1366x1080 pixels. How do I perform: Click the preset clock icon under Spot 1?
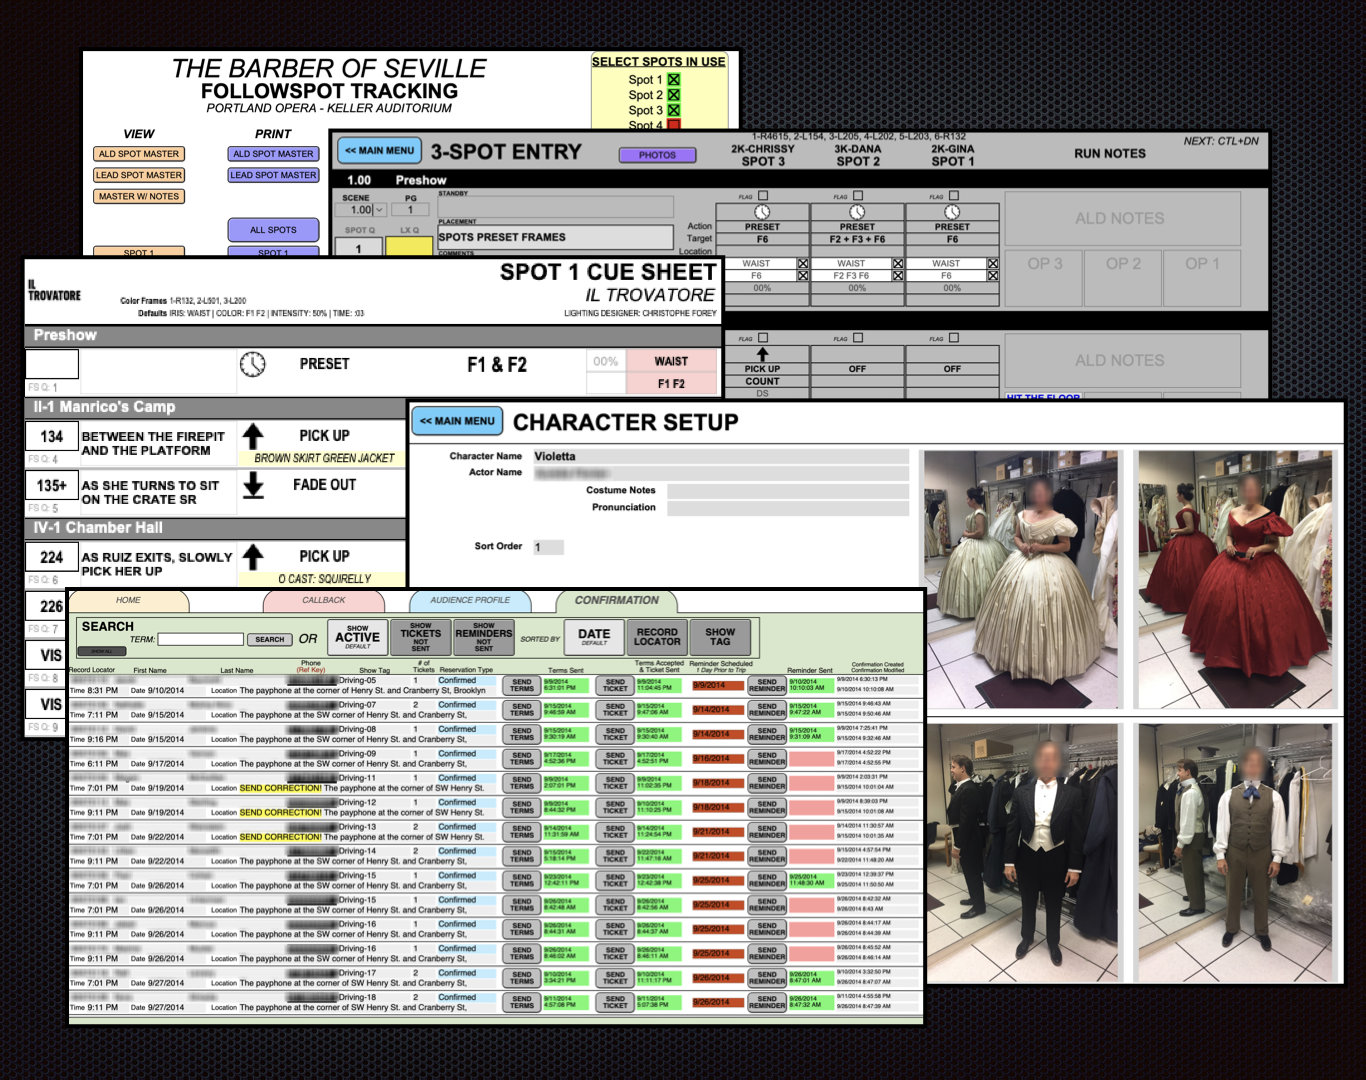952,212
